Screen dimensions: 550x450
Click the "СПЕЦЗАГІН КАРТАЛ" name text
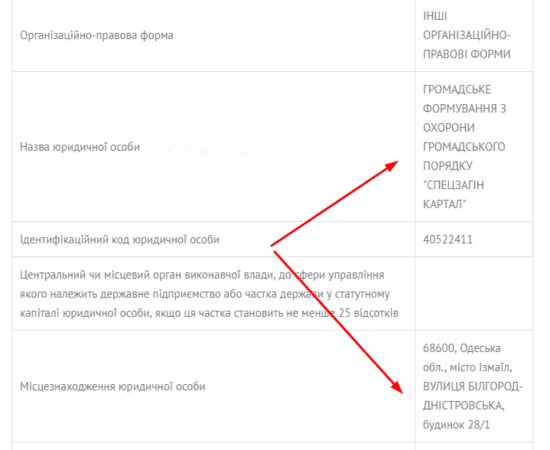pos(453,194)
